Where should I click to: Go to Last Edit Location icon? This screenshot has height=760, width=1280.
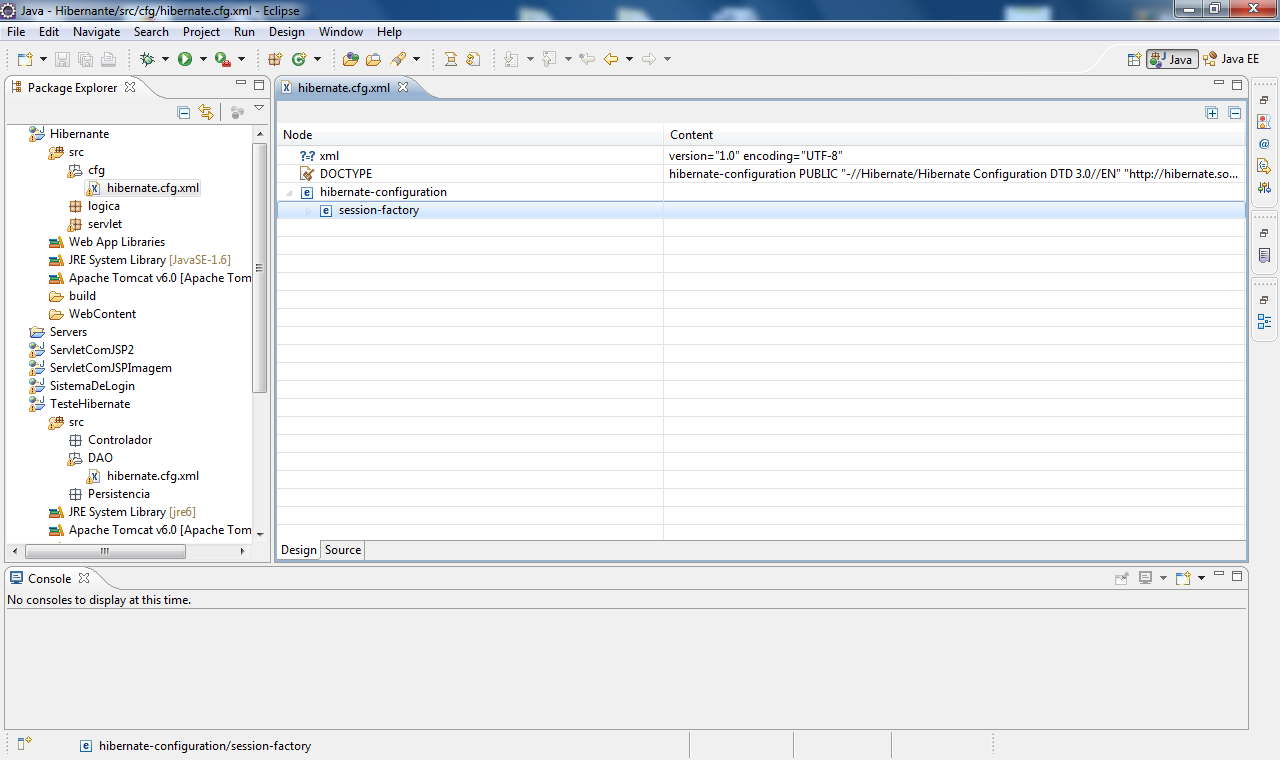point(587,59)
